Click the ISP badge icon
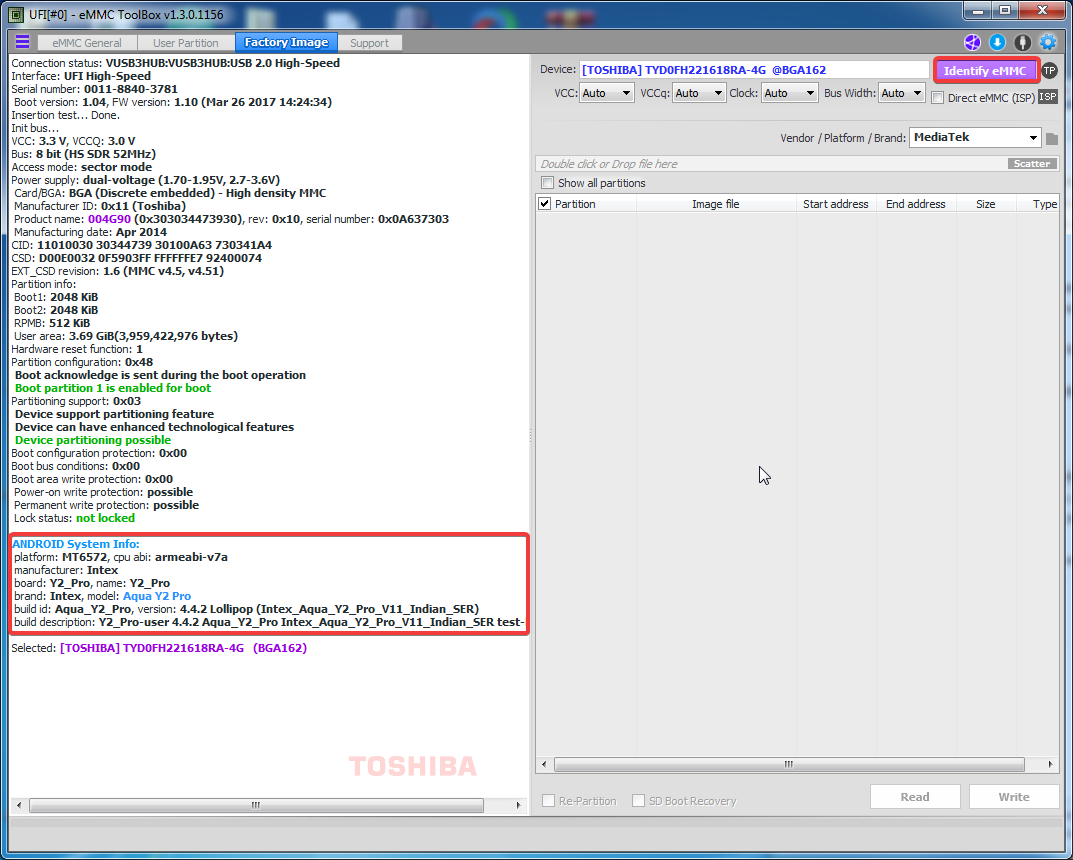The height and width of the screenshot is (860, 1073). pos(1048,97)
